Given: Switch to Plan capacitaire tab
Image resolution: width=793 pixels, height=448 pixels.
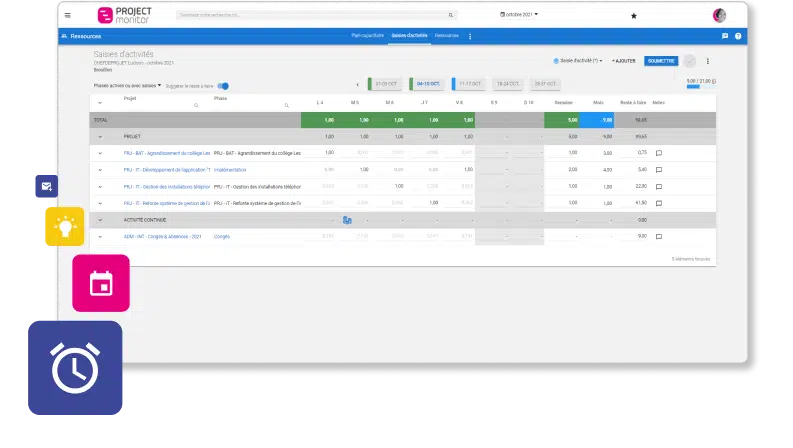Looking at the screenshot, I should click(x=368, y=35).
